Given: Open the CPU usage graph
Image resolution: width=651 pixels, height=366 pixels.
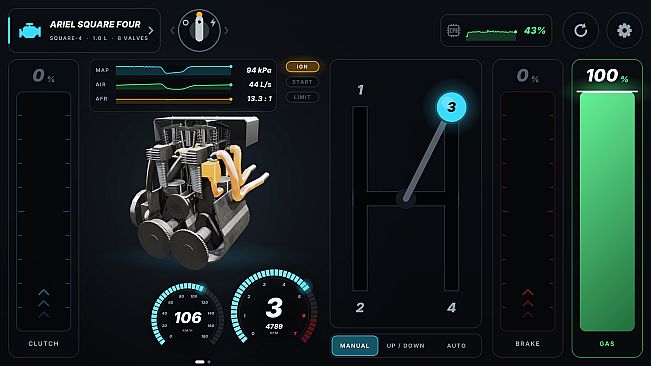Looking at the screenshot, I should click(x=491, y=34).
